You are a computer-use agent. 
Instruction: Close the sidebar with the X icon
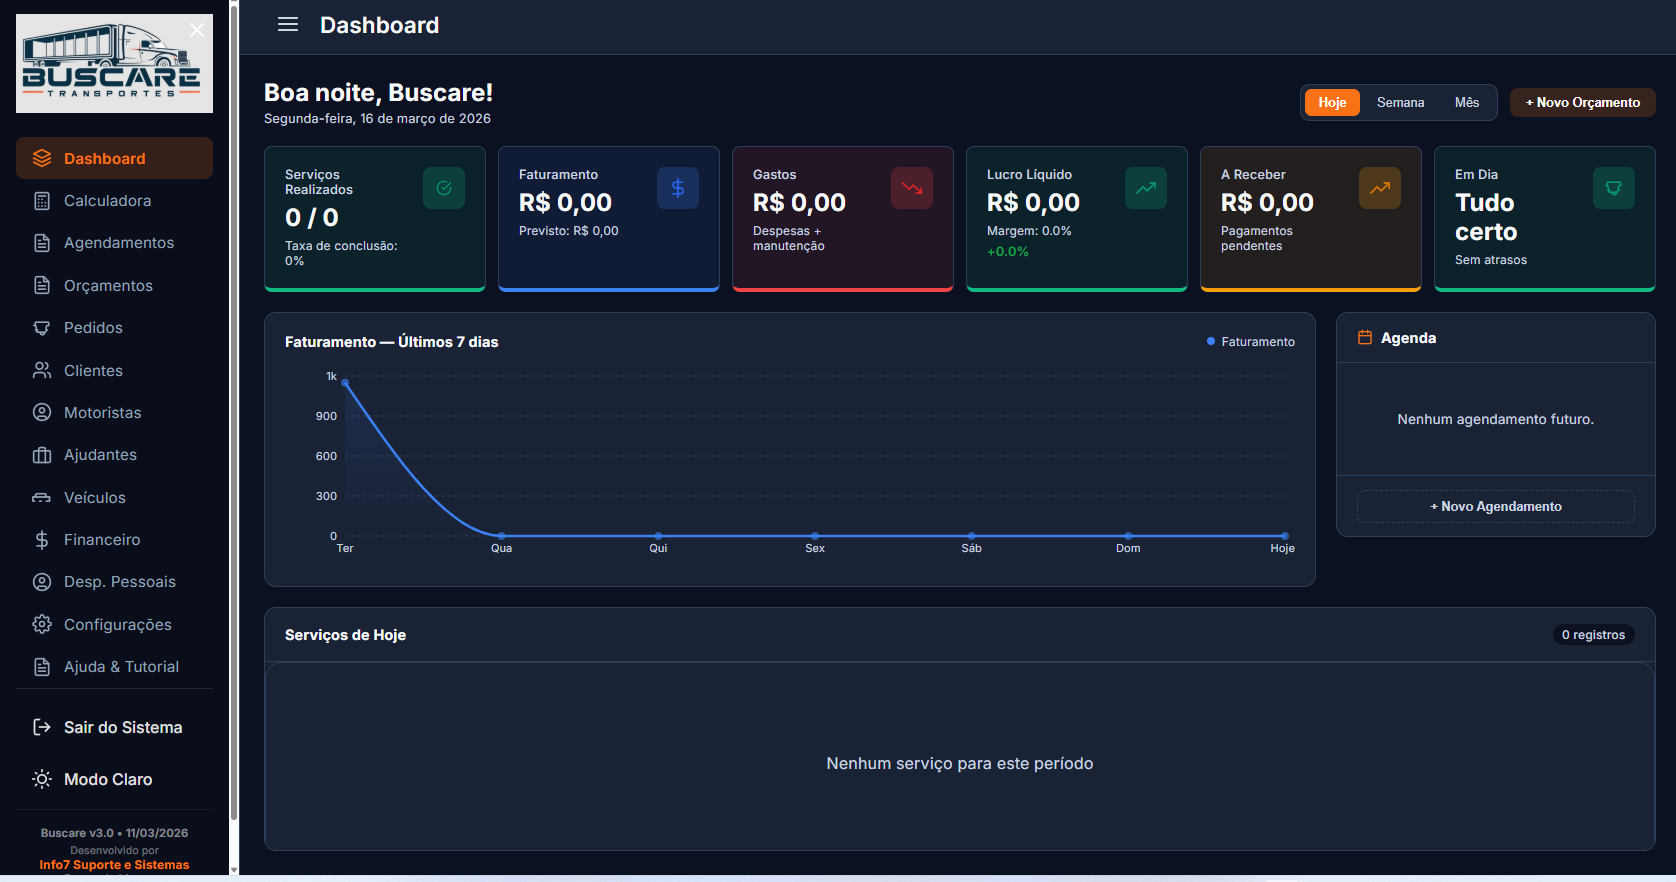tap(197, 30)
